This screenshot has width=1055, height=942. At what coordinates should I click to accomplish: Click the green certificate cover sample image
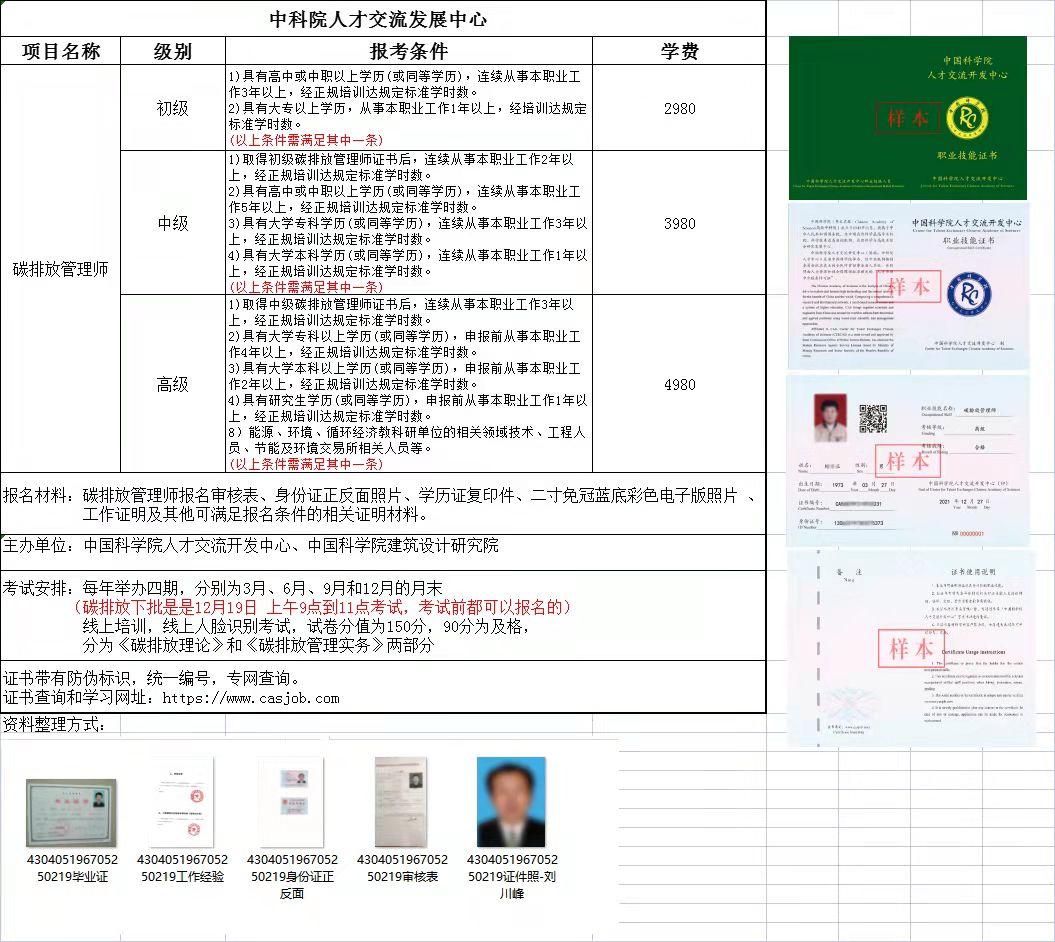coord(908,118)
